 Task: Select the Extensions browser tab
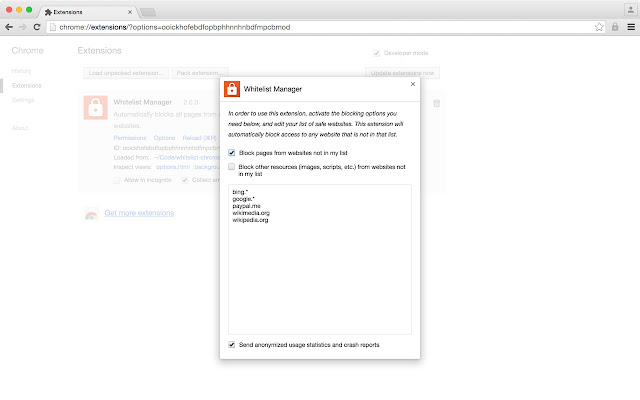coord(88,12)
